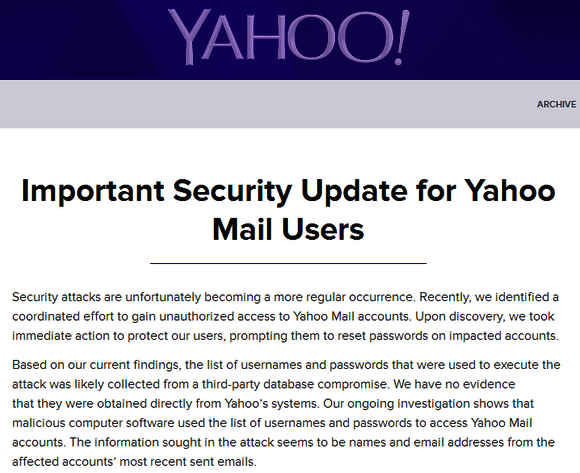This screenshot has width=580, height=473.
Task: Open the ARCHIVE navigation link
Action: click(556, 105)
